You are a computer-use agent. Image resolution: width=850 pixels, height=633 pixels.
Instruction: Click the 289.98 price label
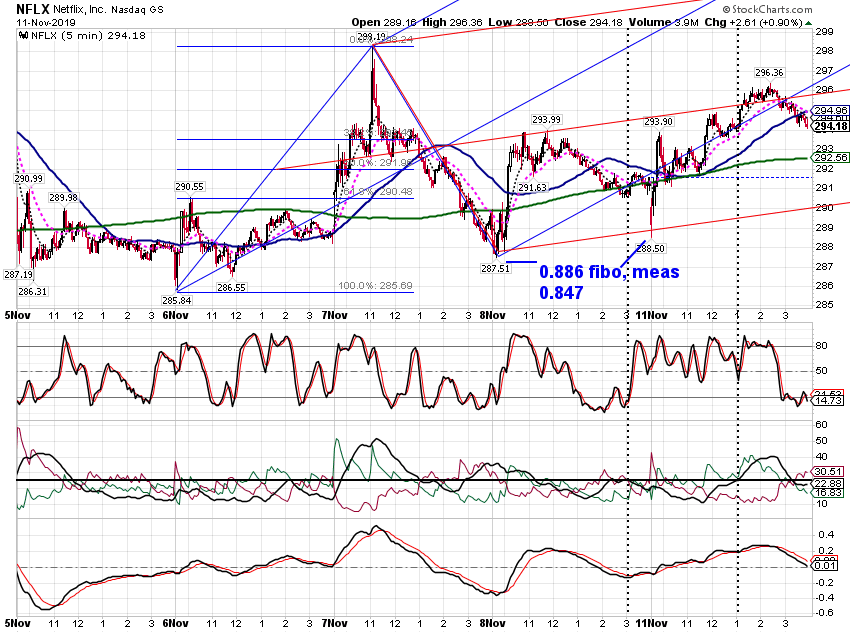pyautogui.click(x=63, y=198)
